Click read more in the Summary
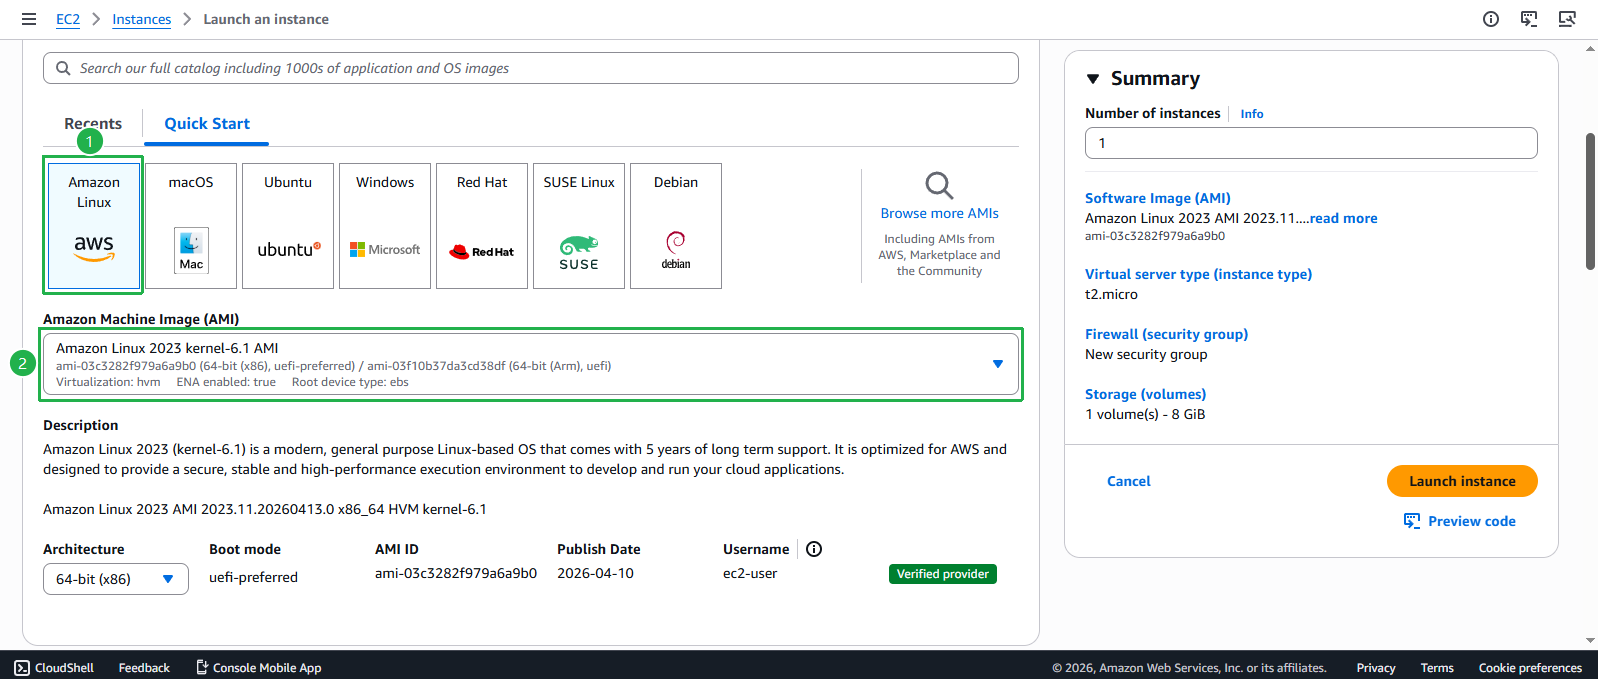Screen dimensions: 1598x679 [x=1344, y=218]
